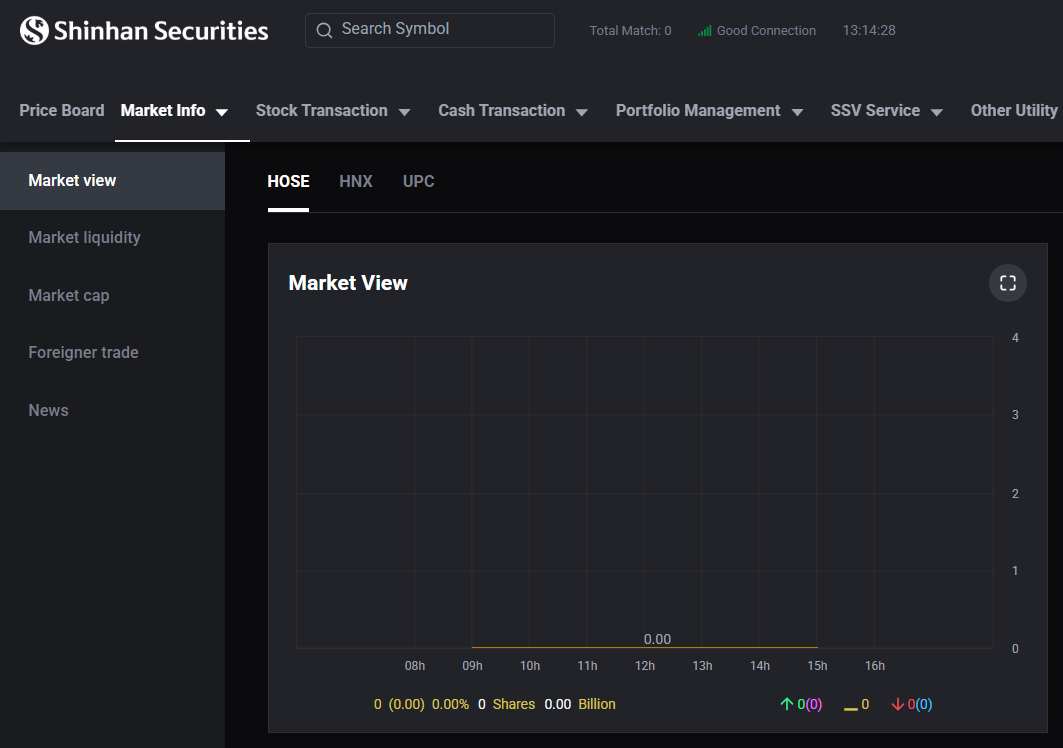Click the red down-arrow losers indicator

pos(897,705)
